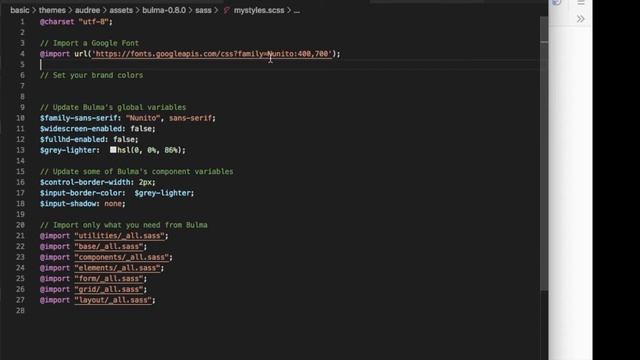
Task: Click the 'none' value on line 18
Action: point(113,203)
